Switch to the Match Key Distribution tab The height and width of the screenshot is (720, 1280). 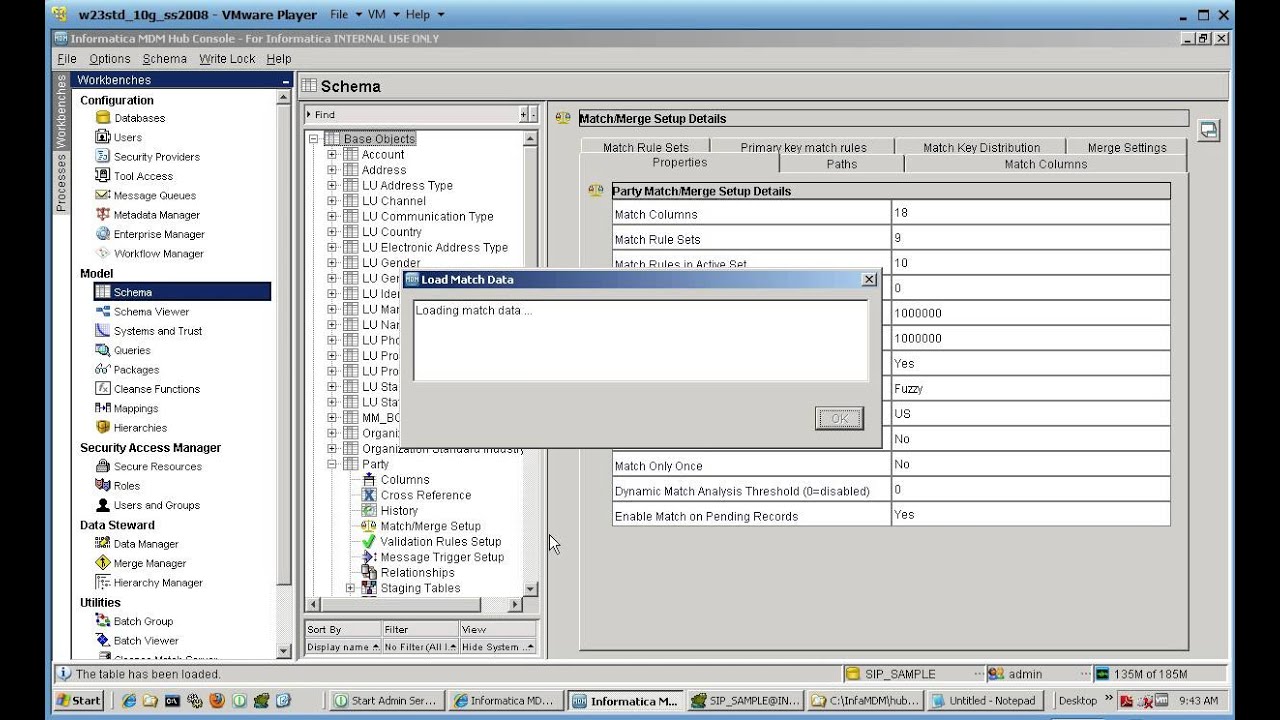point(982,147)
